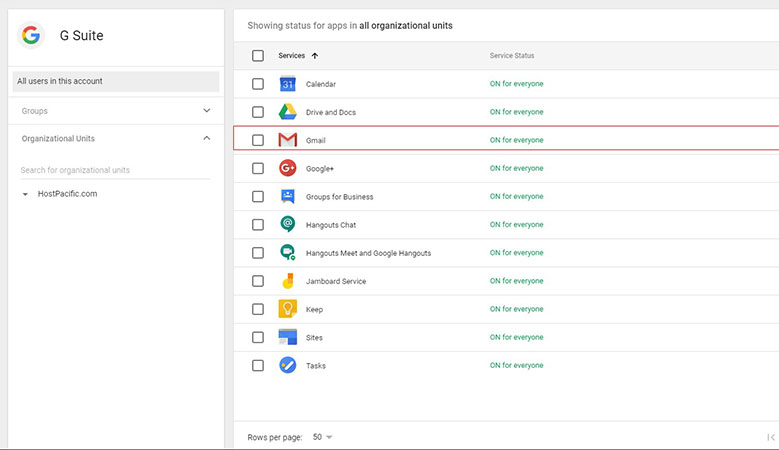Click in Search for organizational units field
This screenshot has width=779, height=450.
tap(115, 170)
